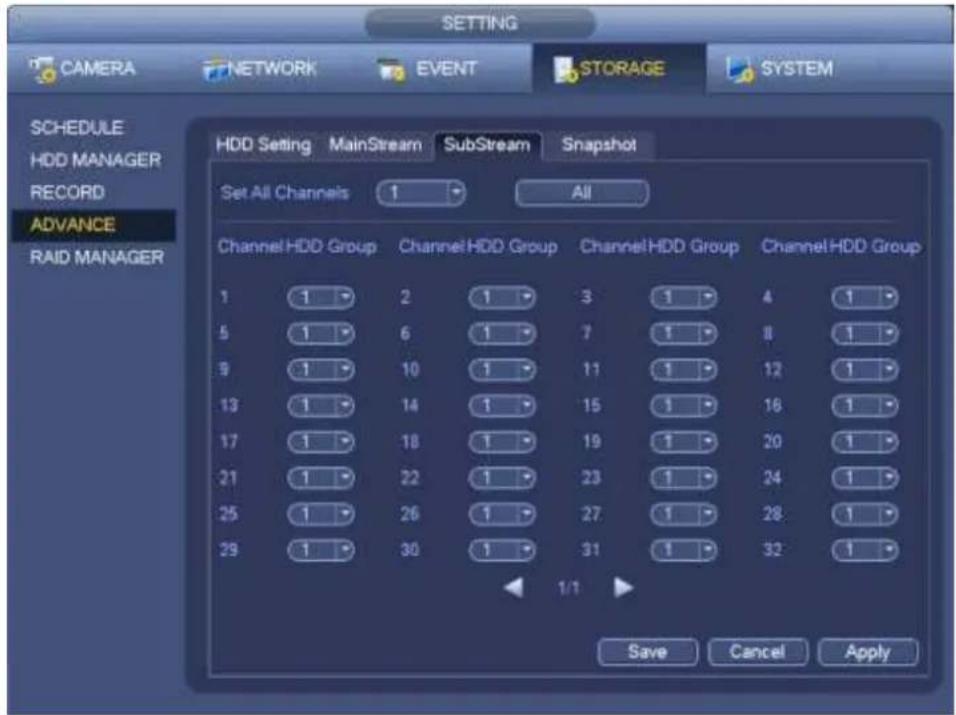Open HDD Group dropdown for channel 24

(x=865, y=478)
